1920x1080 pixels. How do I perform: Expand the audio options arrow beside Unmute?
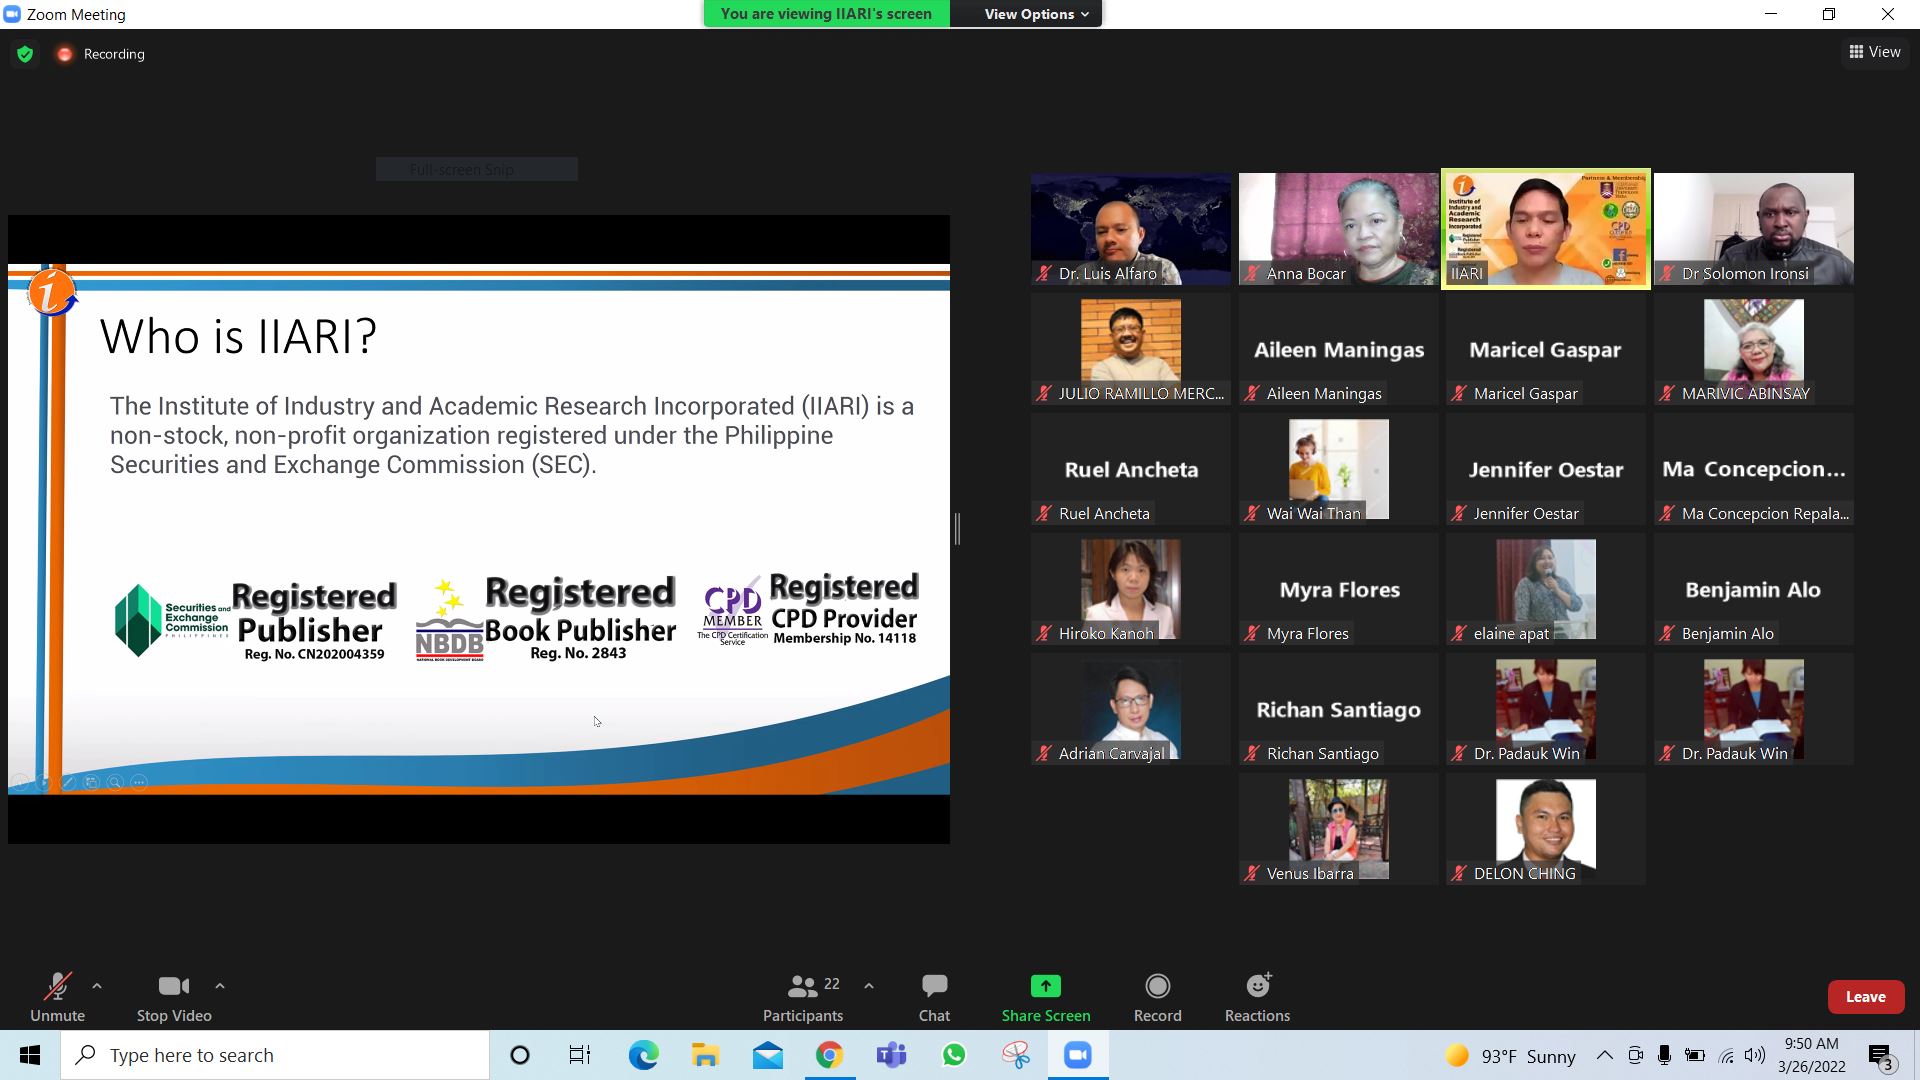(97, 986)
